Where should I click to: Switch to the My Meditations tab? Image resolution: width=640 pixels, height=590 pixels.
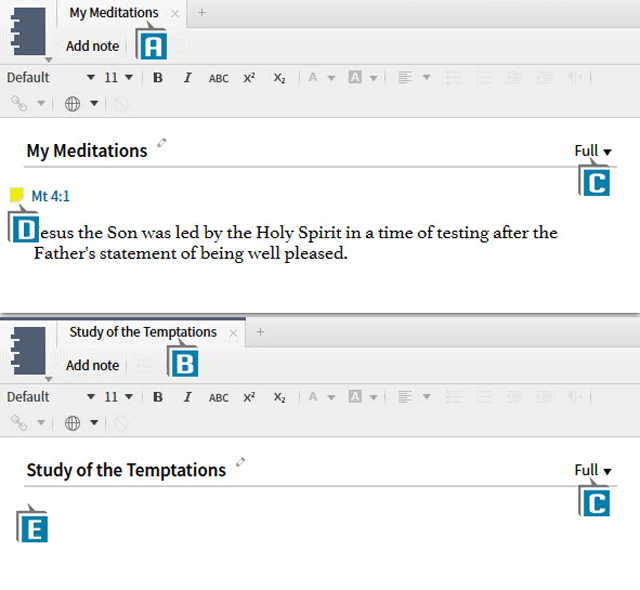(x=113, y=13)
